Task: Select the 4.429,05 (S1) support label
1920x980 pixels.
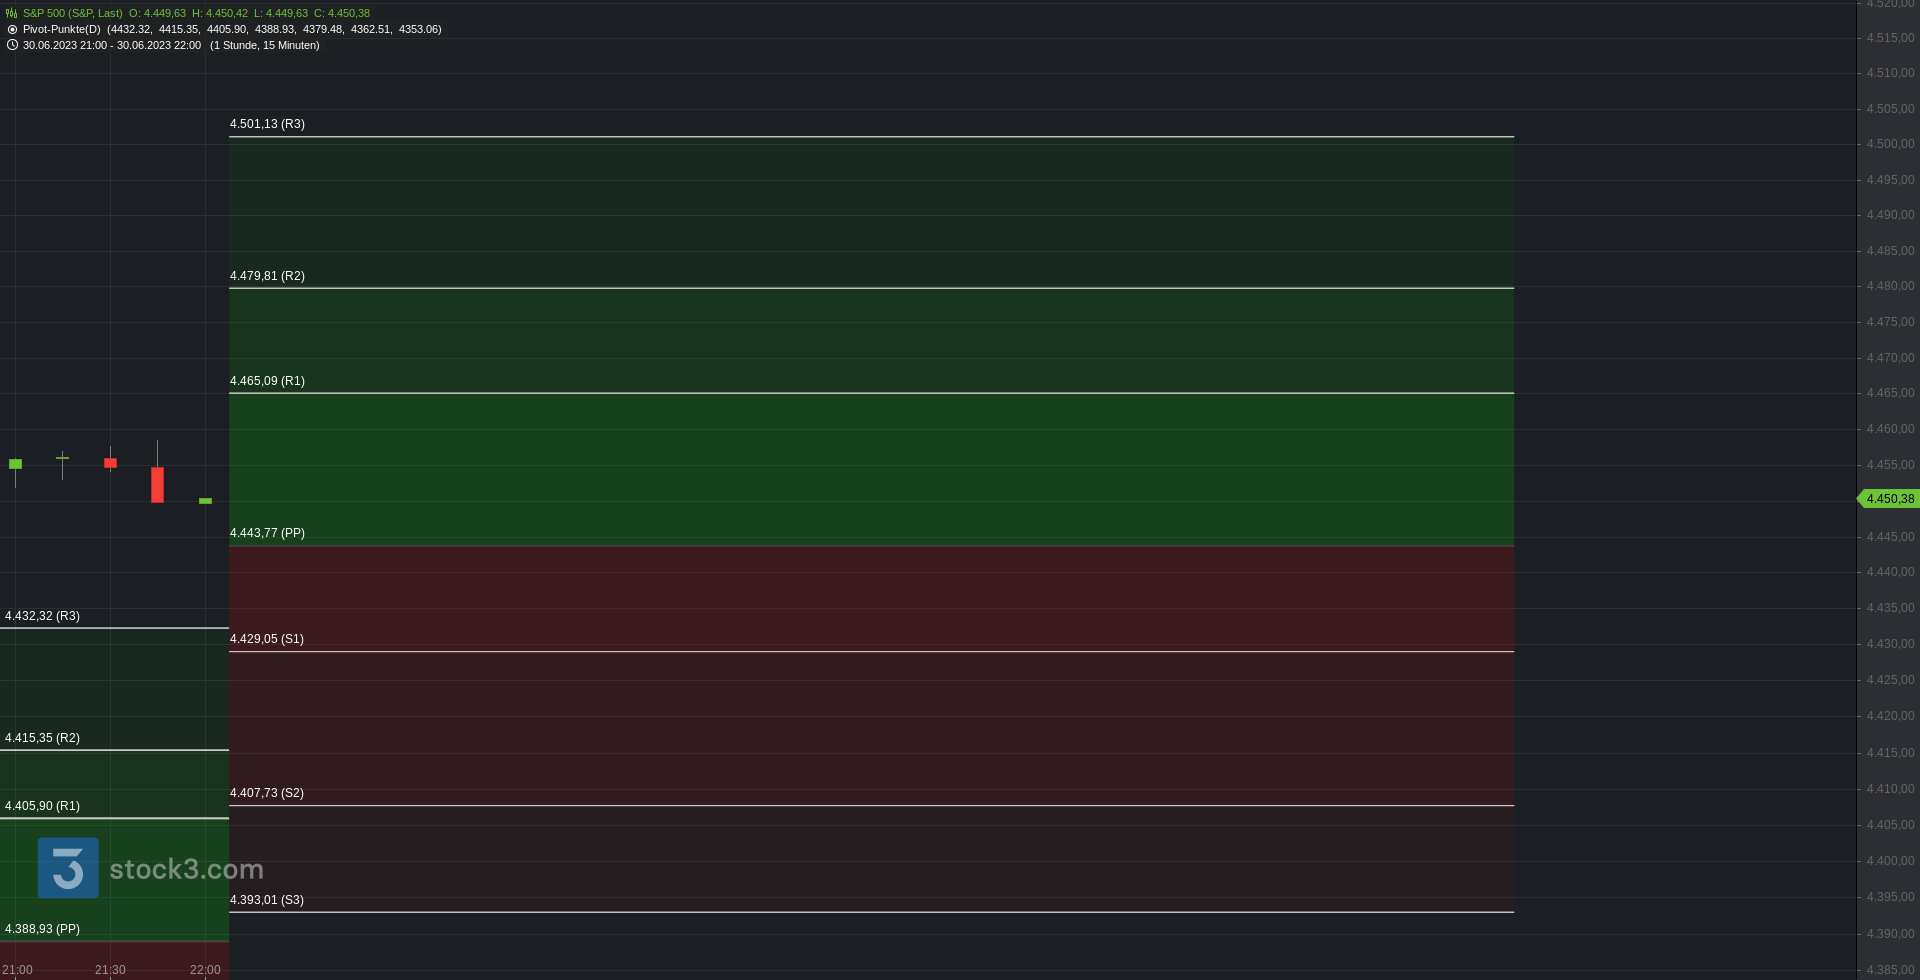Action: (267, 639)
